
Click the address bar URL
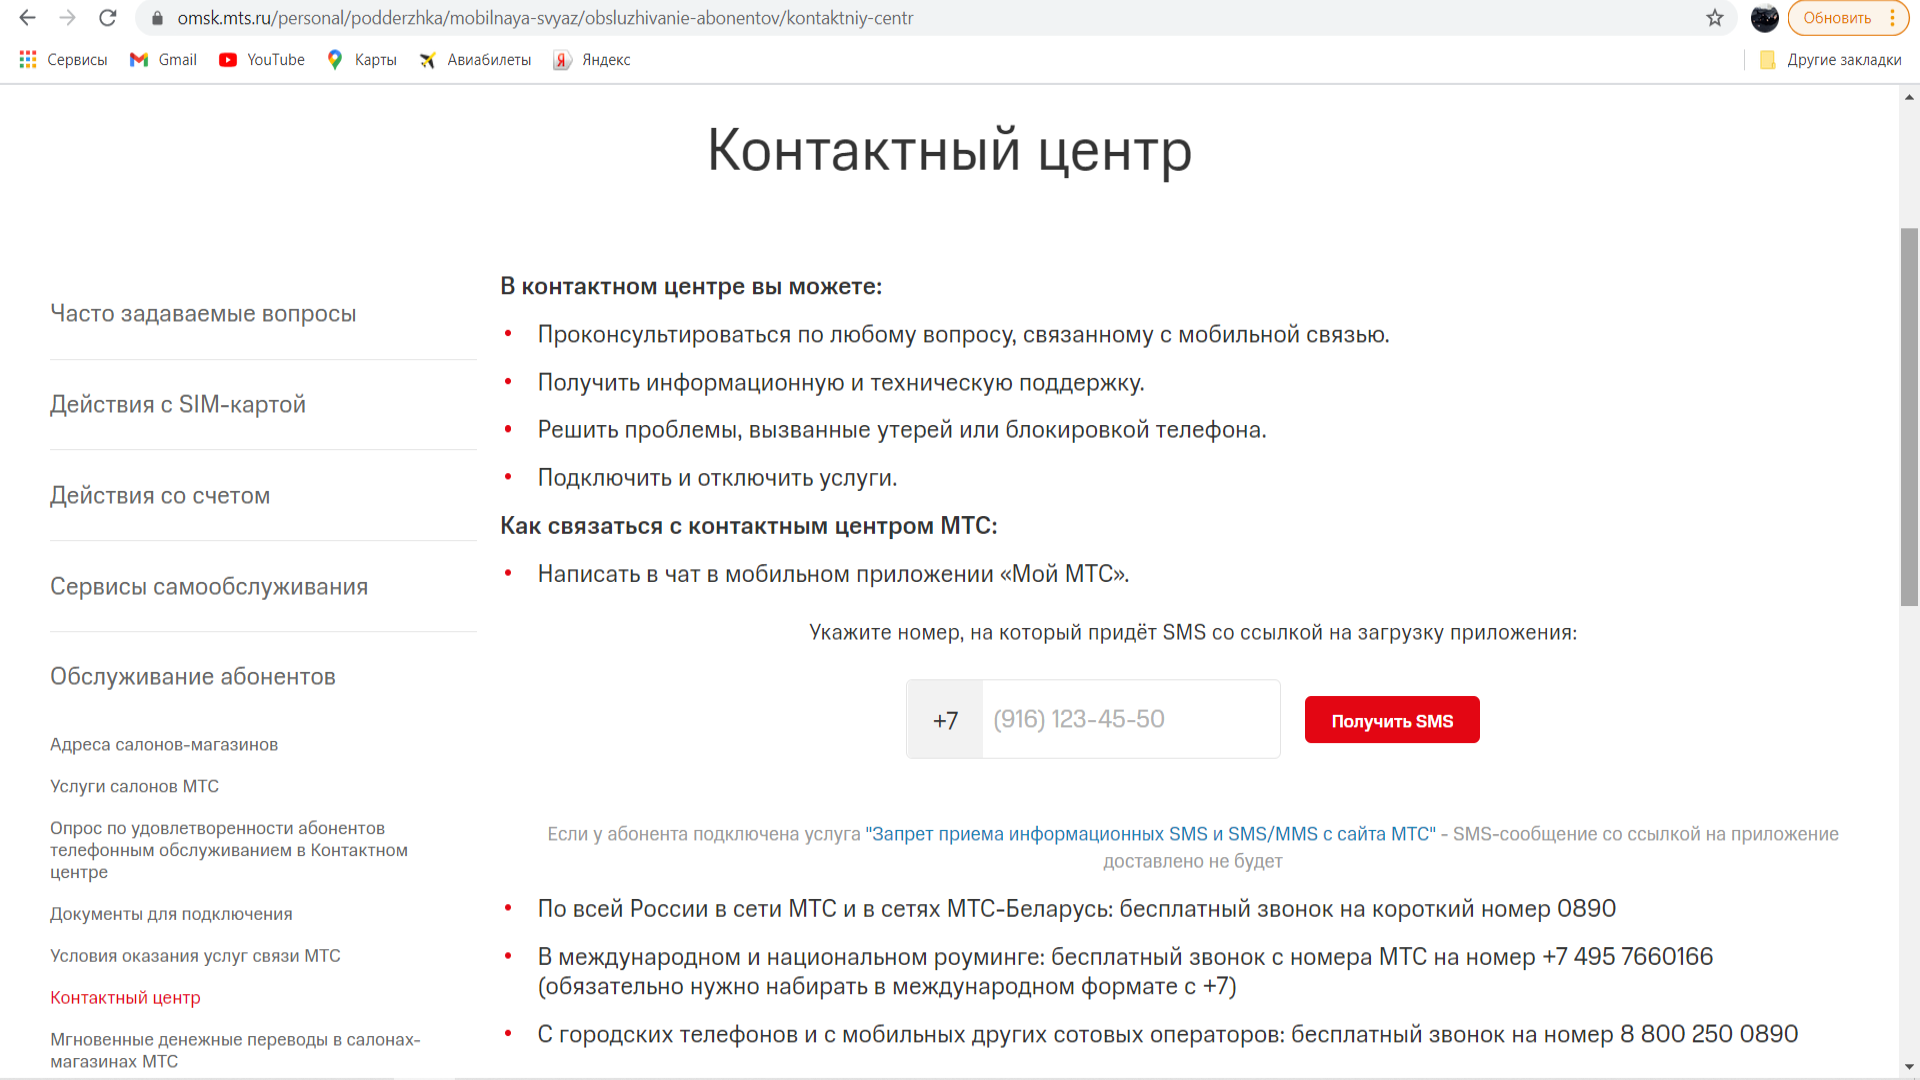[x=545, y=18]
